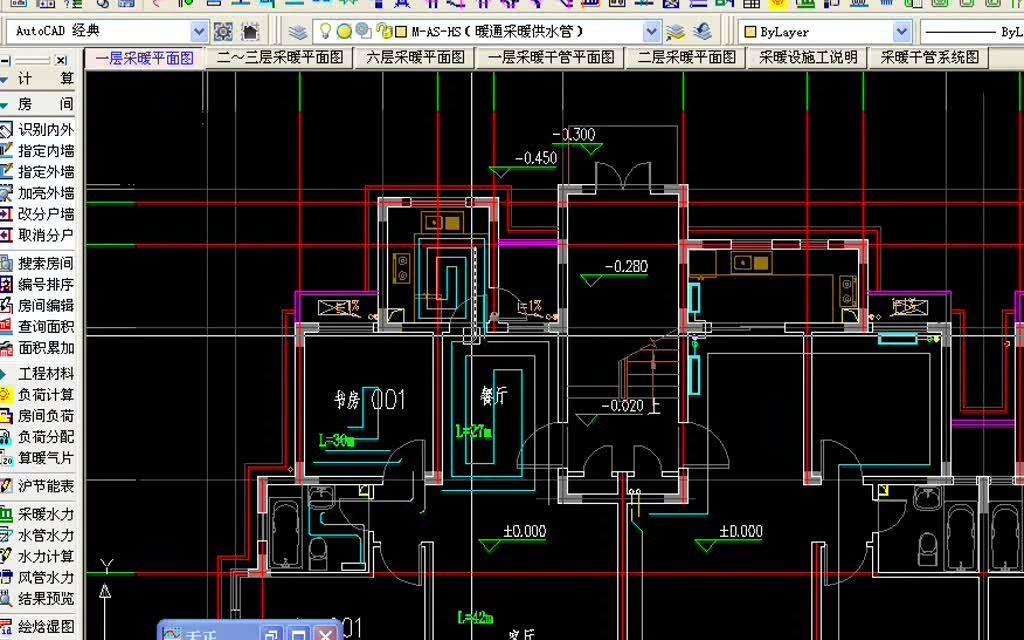This screenshot has width=1024, height=640.
Task: Toggle the layer on/off lightbulb icon
Action: click(325, 31)
